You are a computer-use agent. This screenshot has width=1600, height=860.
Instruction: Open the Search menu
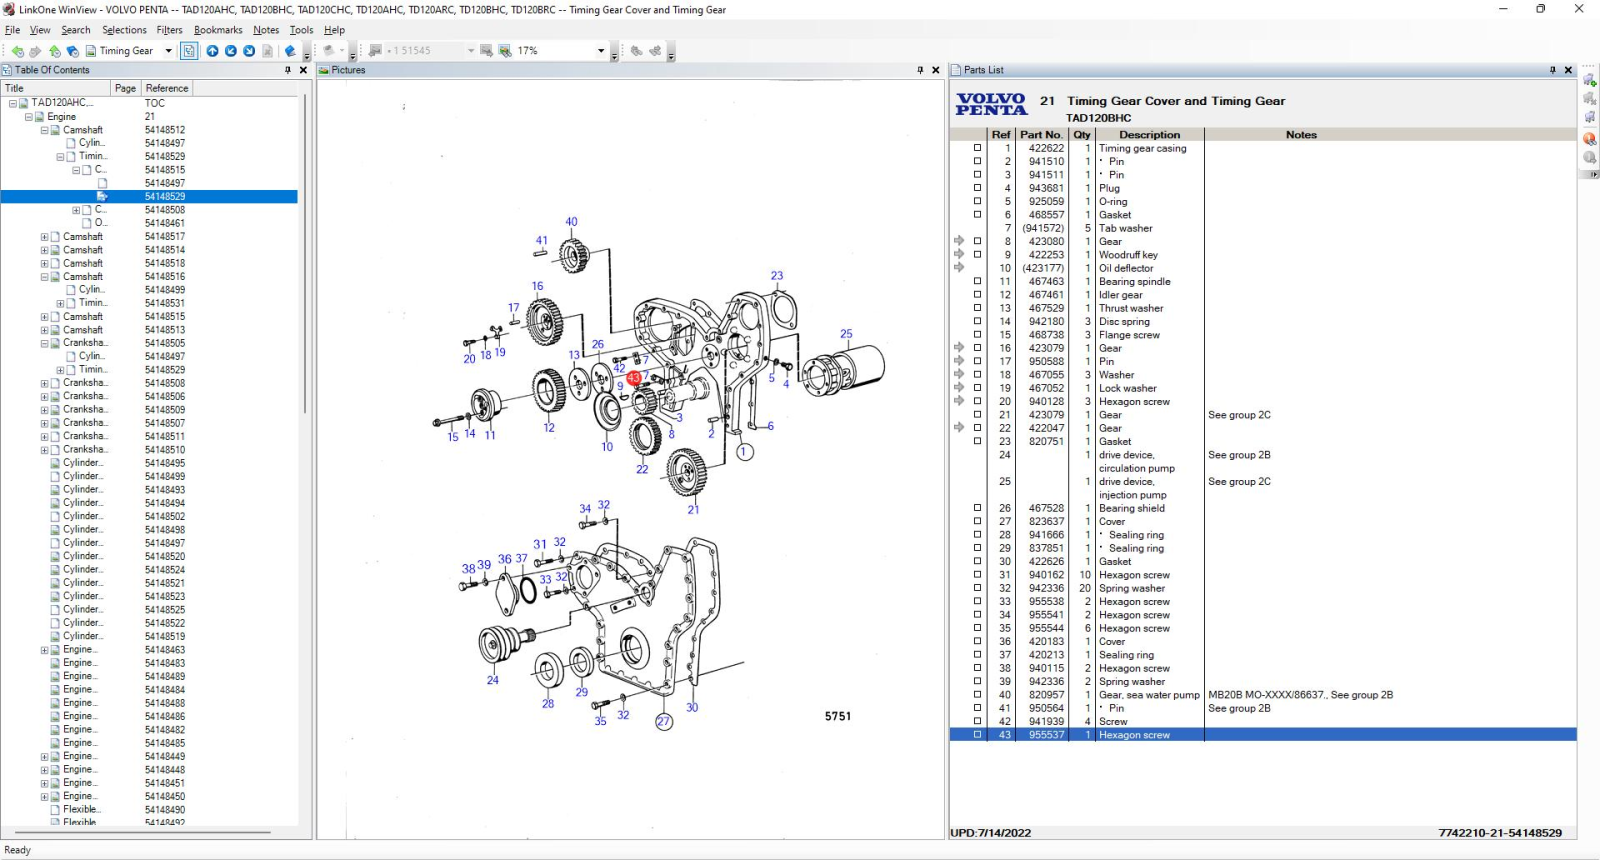pyautogui.click(x=76, y=30)
